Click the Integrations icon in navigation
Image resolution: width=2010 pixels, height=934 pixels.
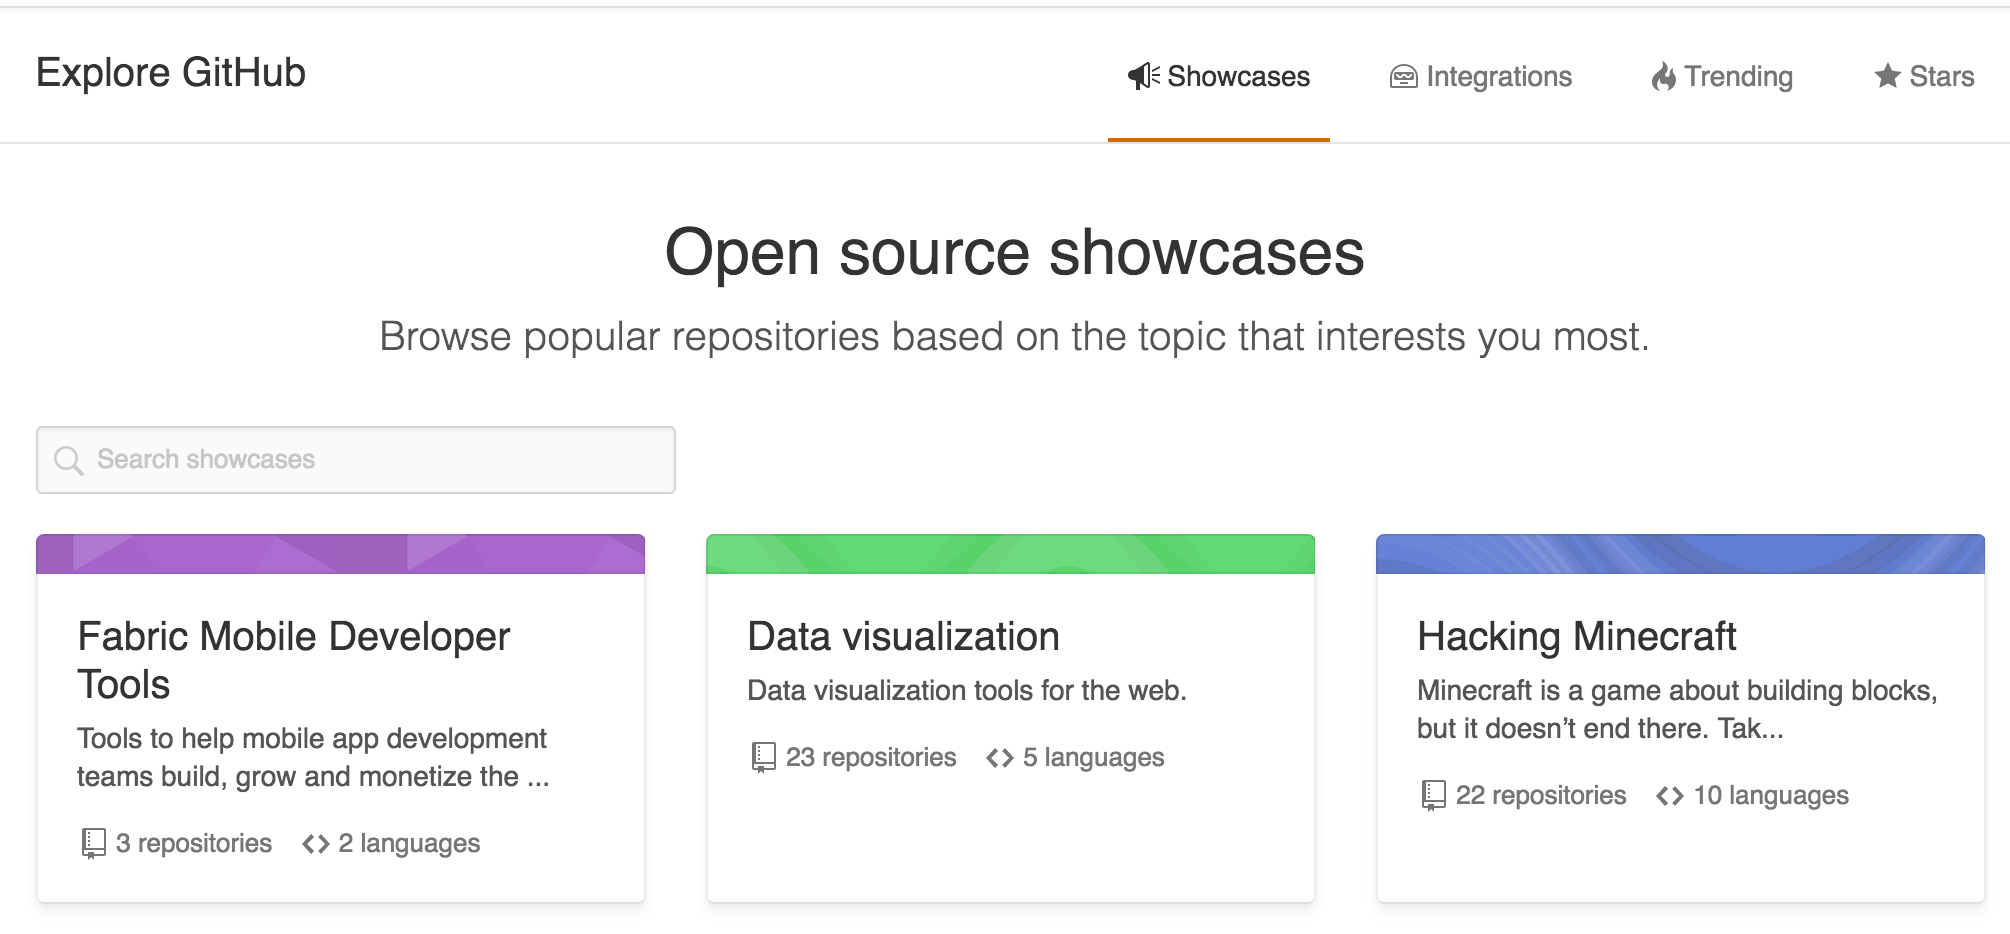tap(1404, 77)
